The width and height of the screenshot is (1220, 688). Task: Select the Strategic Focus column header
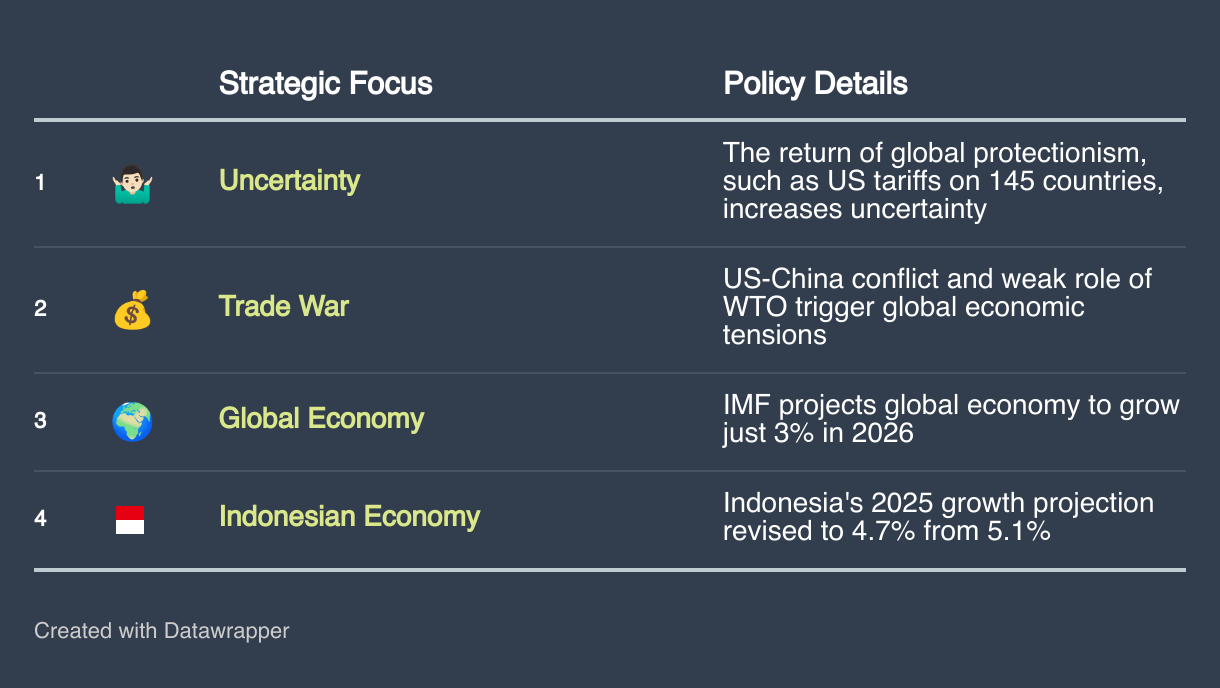pos(326,83)
